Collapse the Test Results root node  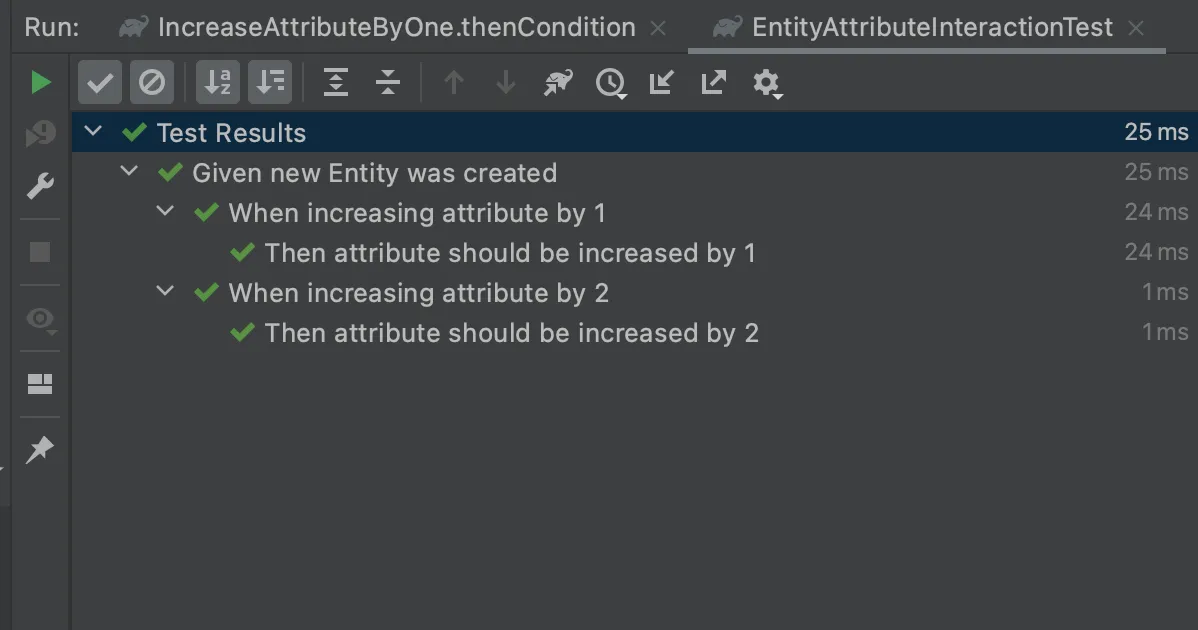[94, 132]
